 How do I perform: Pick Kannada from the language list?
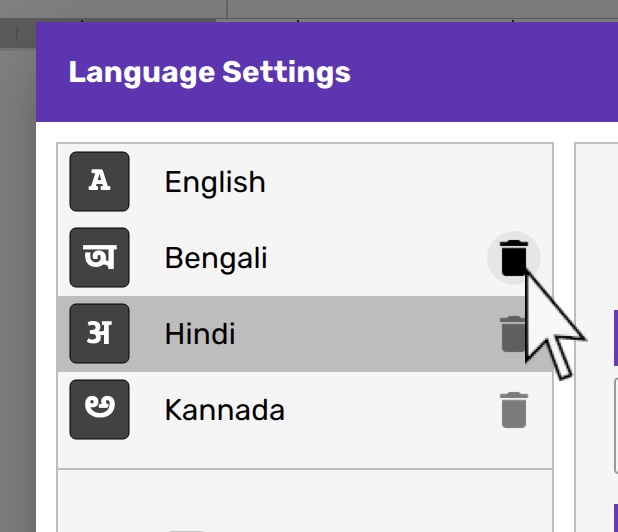(224, 410)
